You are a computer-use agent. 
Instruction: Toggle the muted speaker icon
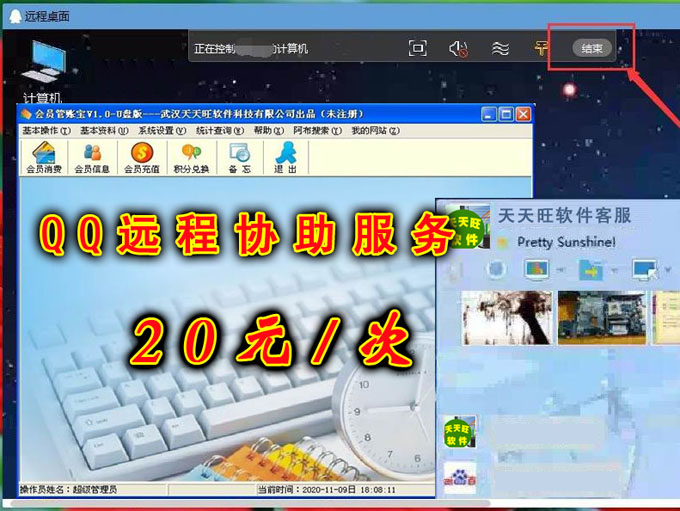(458, 49)
